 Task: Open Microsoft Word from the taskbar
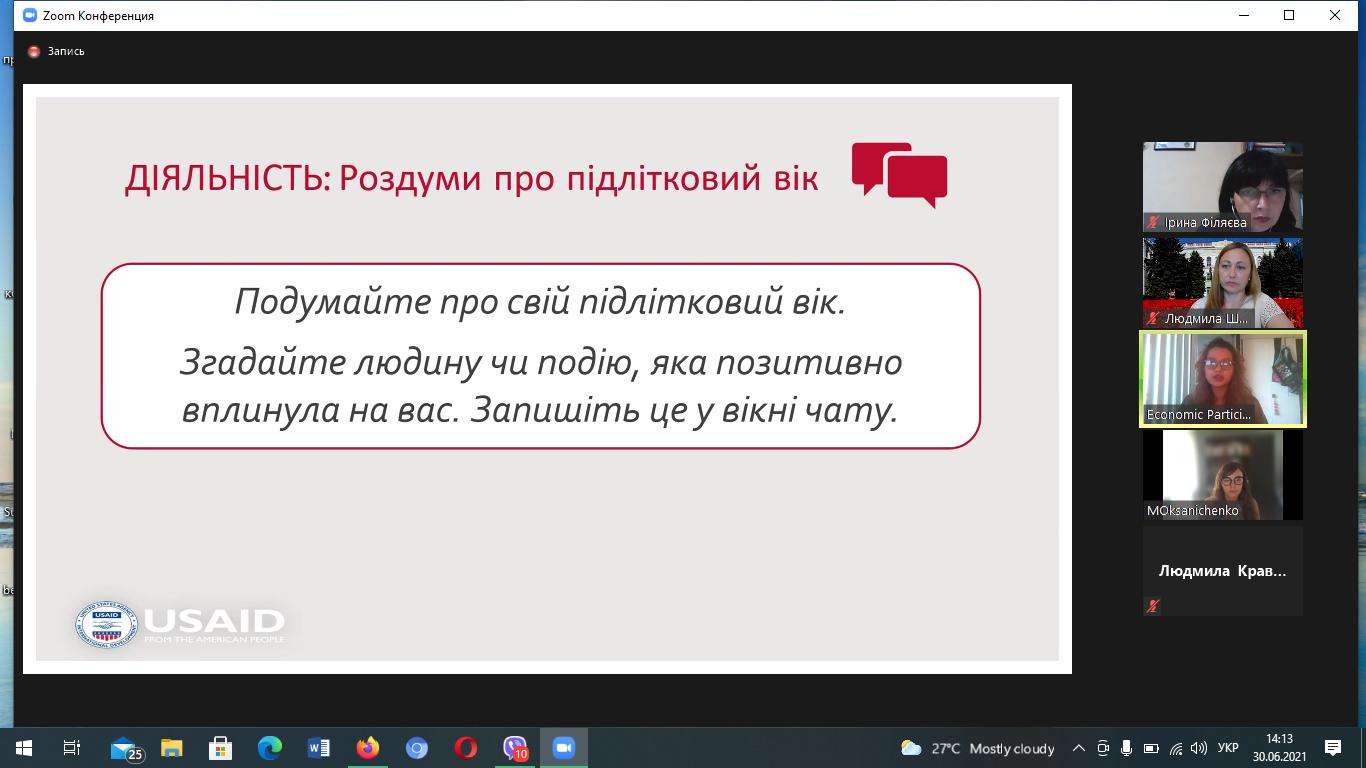317,747
